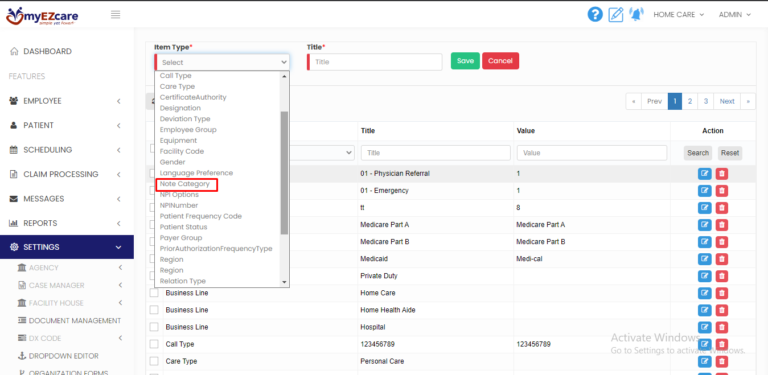Delete the Personal Care row

[721, 361]
